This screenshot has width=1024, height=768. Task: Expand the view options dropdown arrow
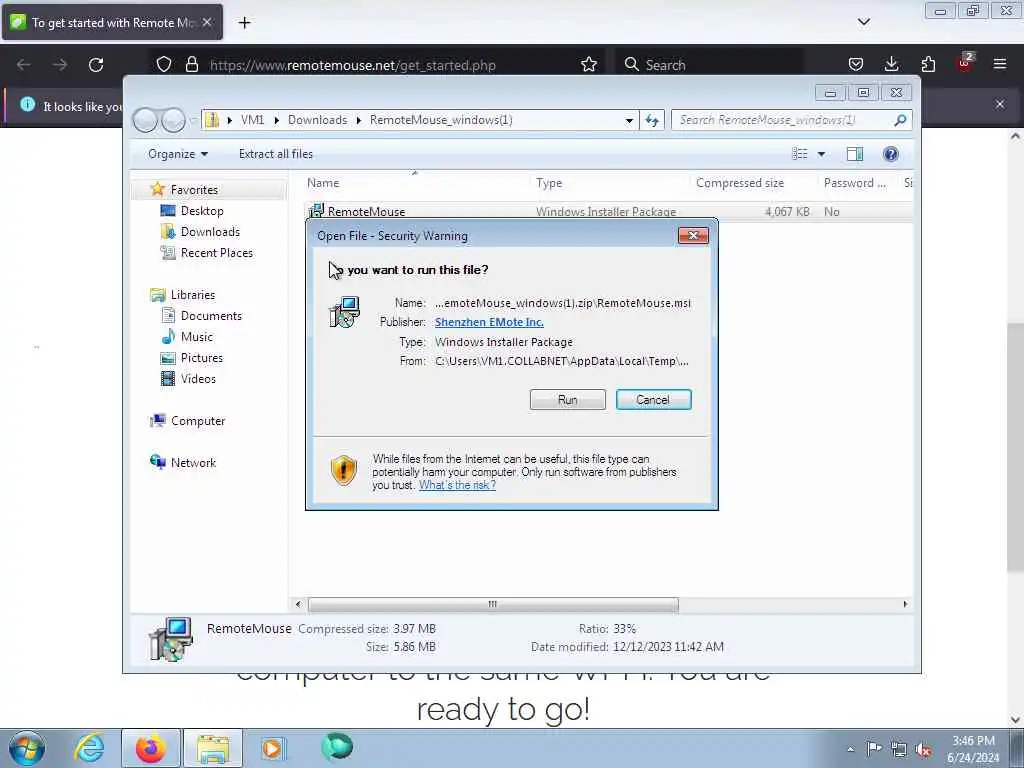(x=821, y=154)
